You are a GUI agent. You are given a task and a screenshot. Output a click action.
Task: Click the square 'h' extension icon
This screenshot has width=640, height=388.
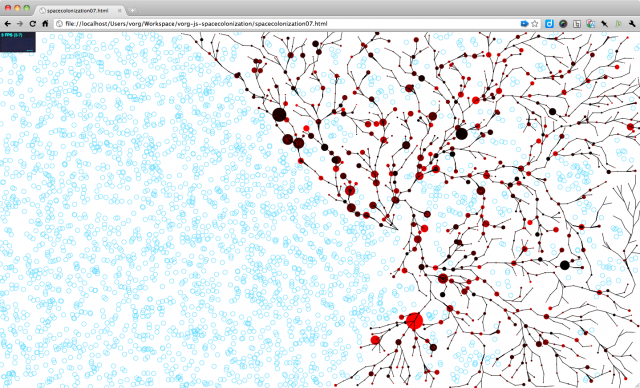577,24
